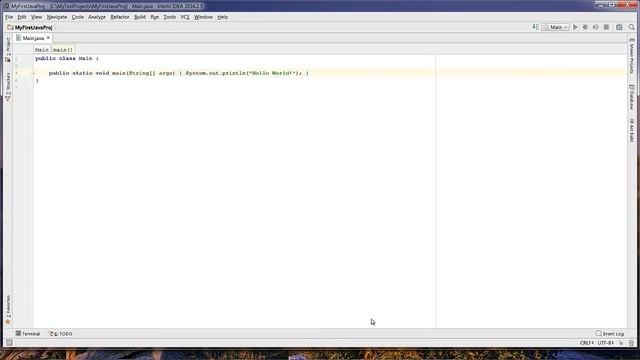
Task: Click the Search Everywhere magnifier icon
Action: 632,27
